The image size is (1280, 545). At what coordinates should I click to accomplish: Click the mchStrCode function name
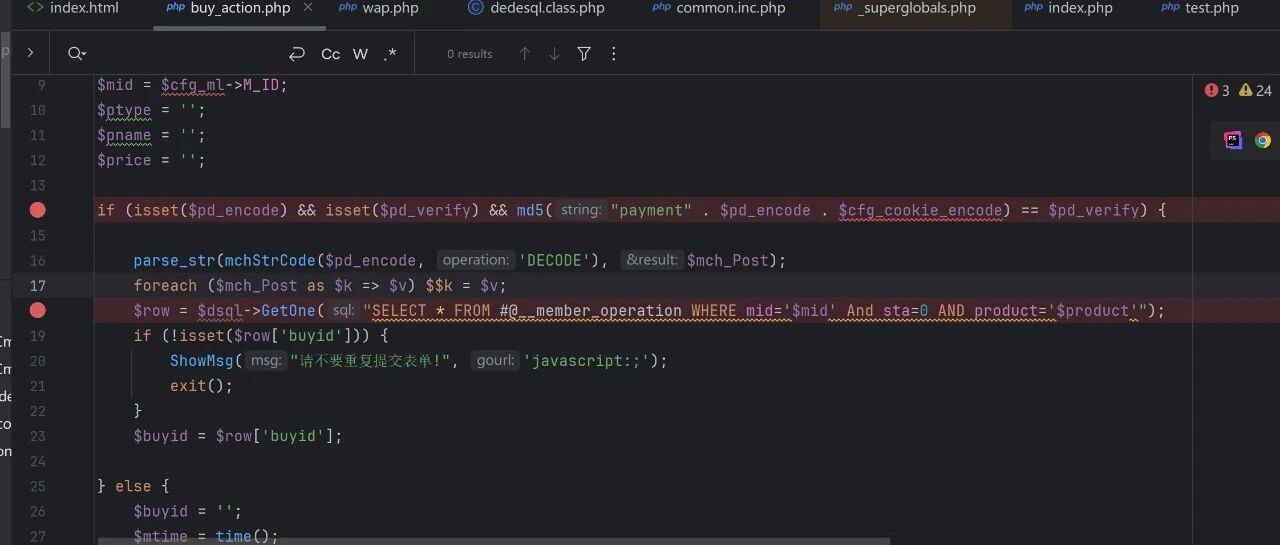point(270,260)
